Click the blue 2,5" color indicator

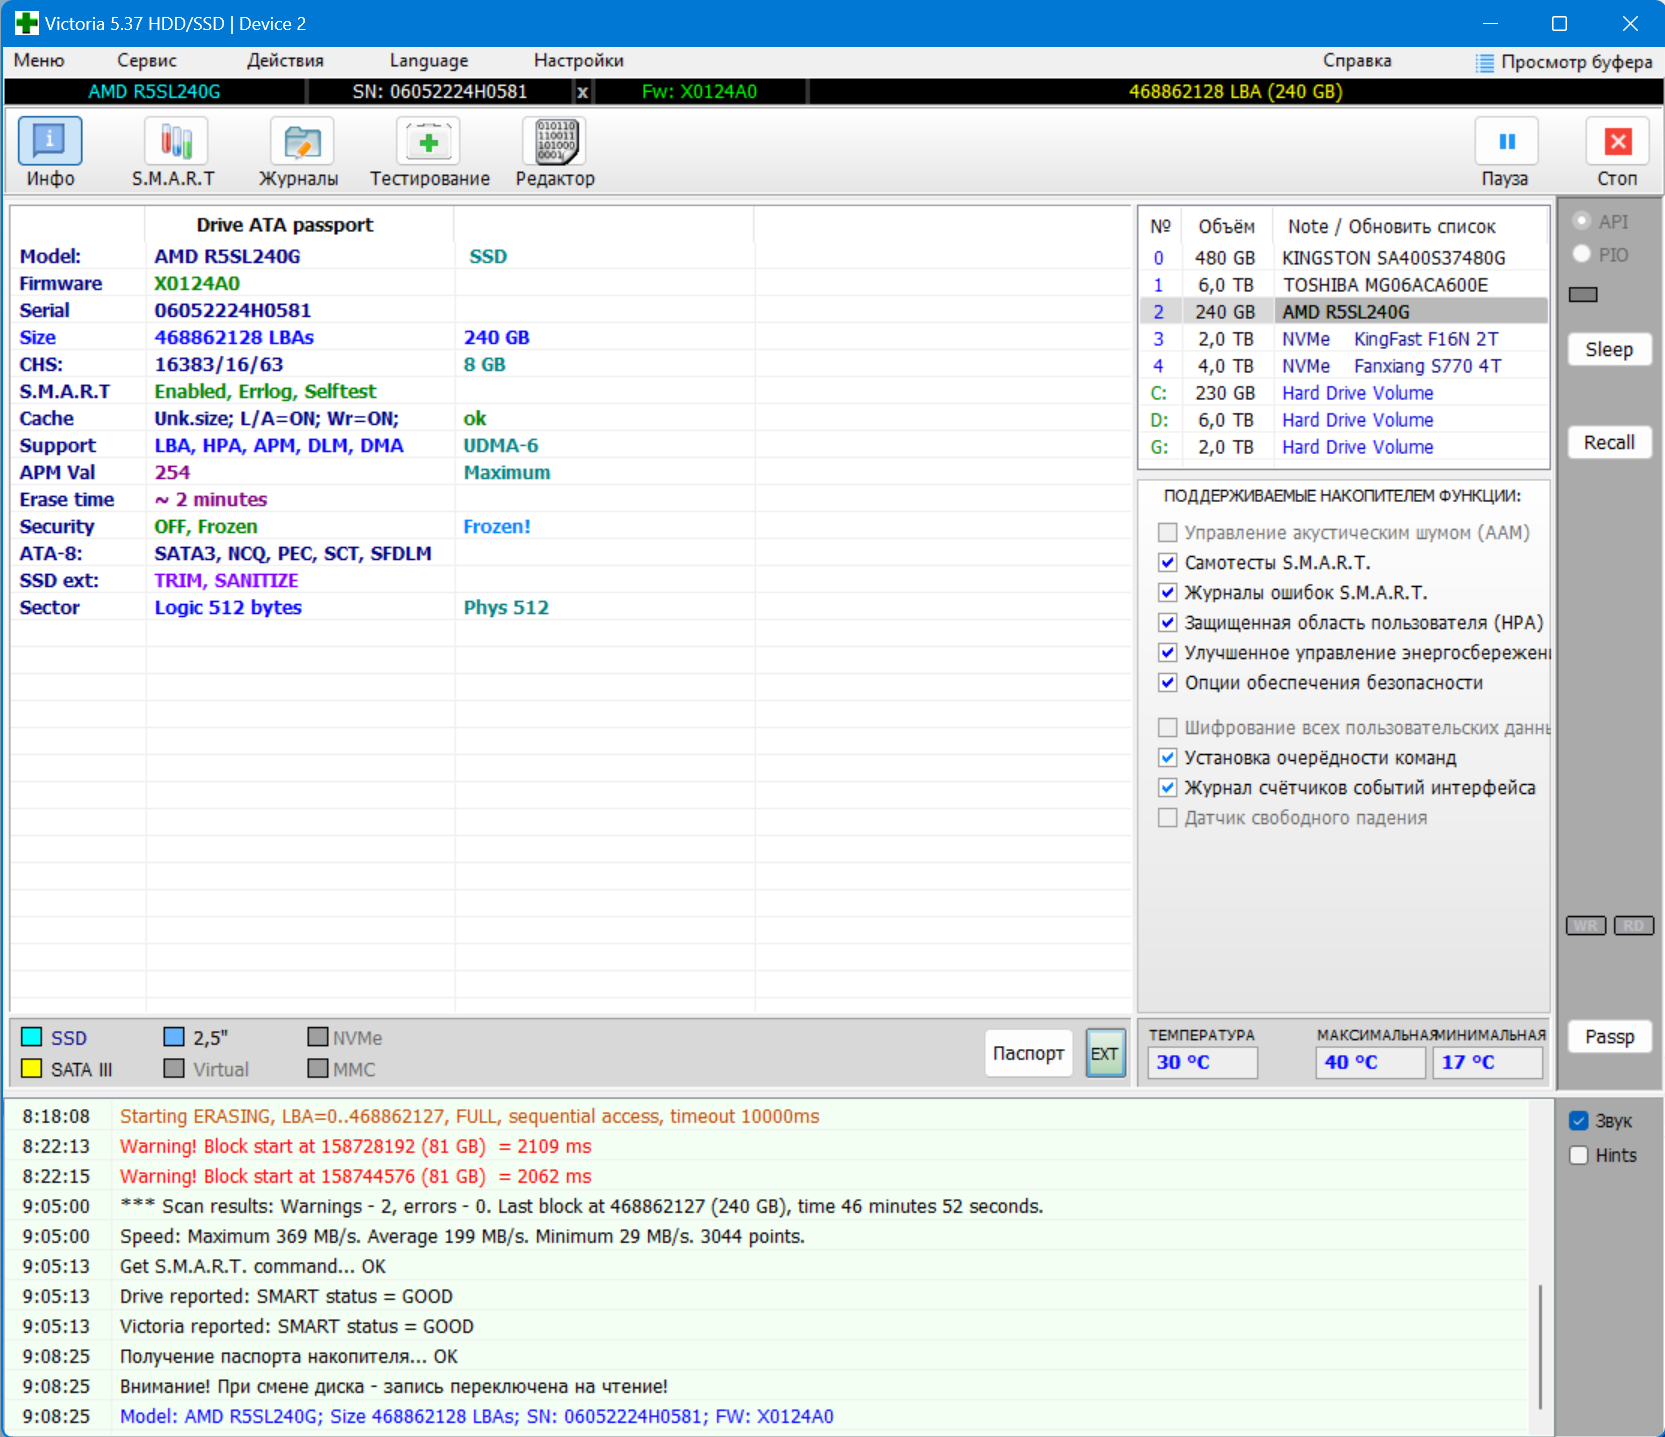click(x=174, y=1036)
